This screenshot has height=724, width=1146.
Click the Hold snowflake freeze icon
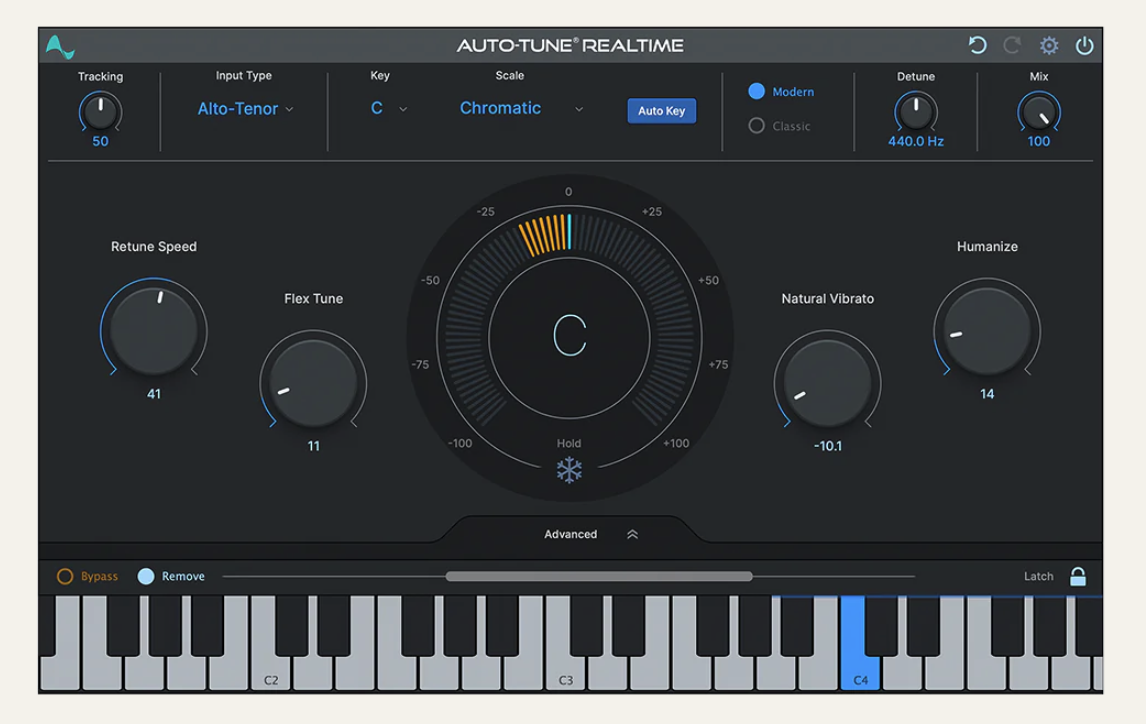569,470
